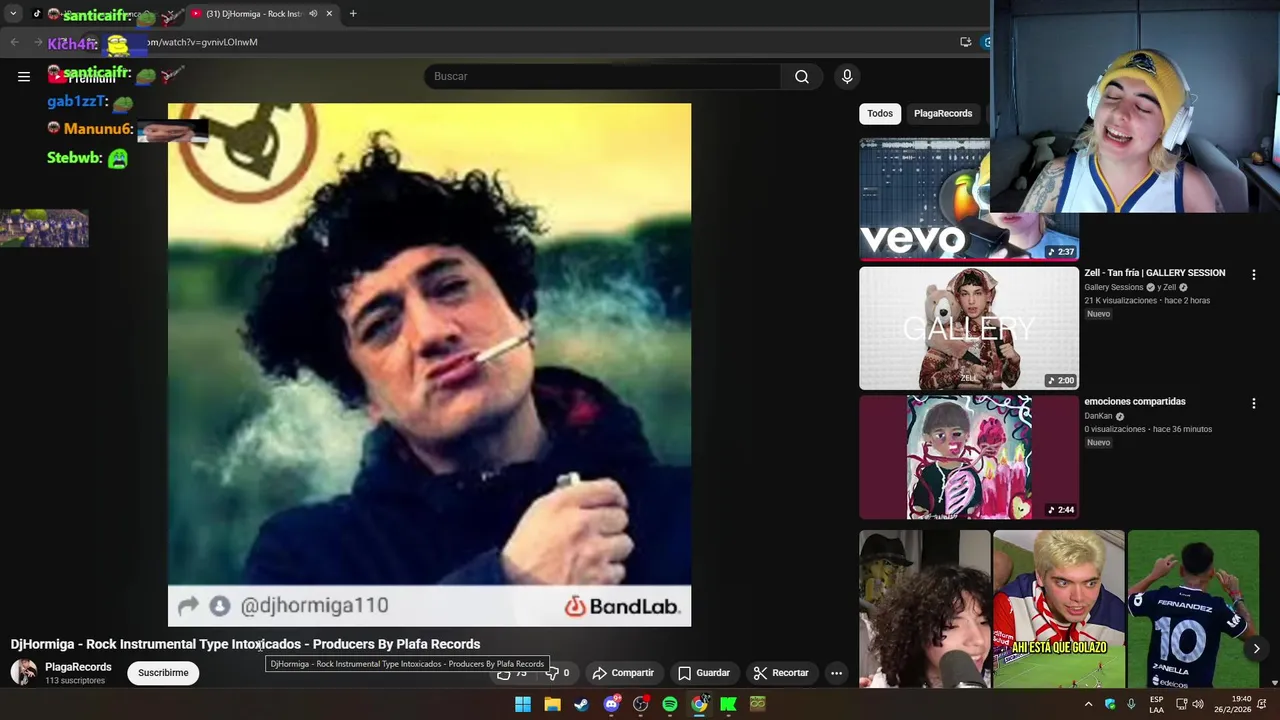Open Steam from the taskbar
This screenshot has height=720, width=1280.
(581, 704)
